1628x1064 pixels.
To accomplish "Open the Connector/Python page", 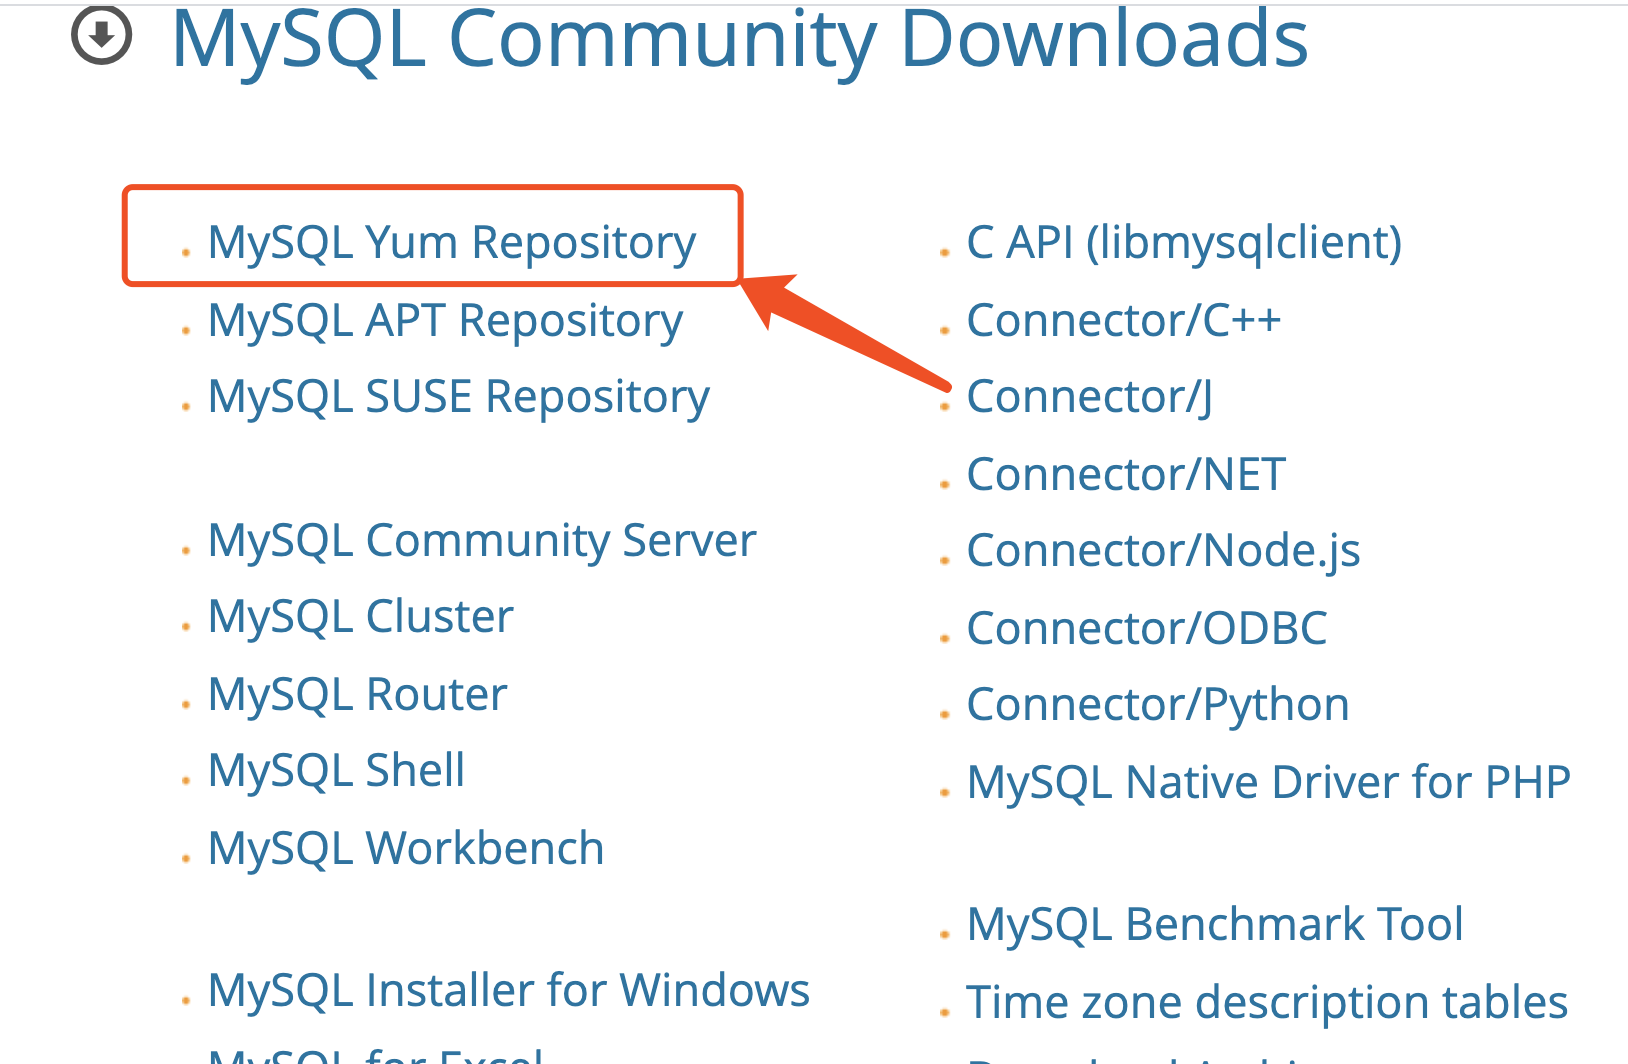I will (x=1157, y=703).
